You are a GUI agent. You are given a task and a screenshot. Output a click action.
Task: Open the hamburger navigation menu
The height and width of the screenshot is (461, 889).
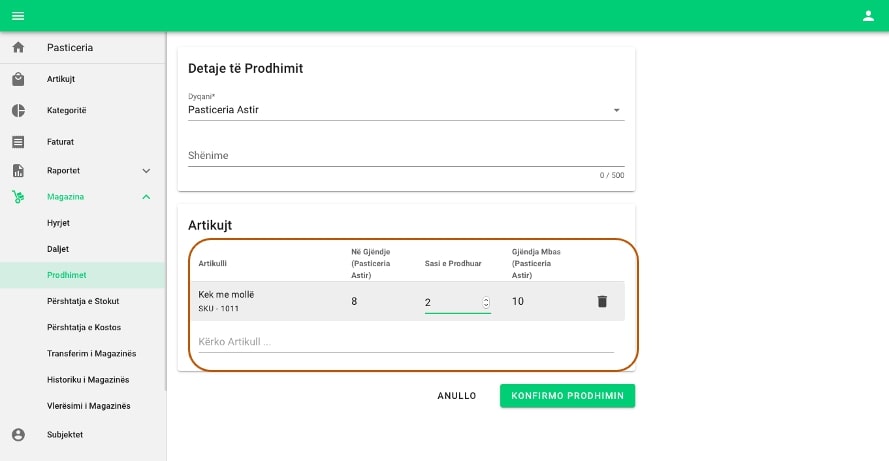point(18,16)
